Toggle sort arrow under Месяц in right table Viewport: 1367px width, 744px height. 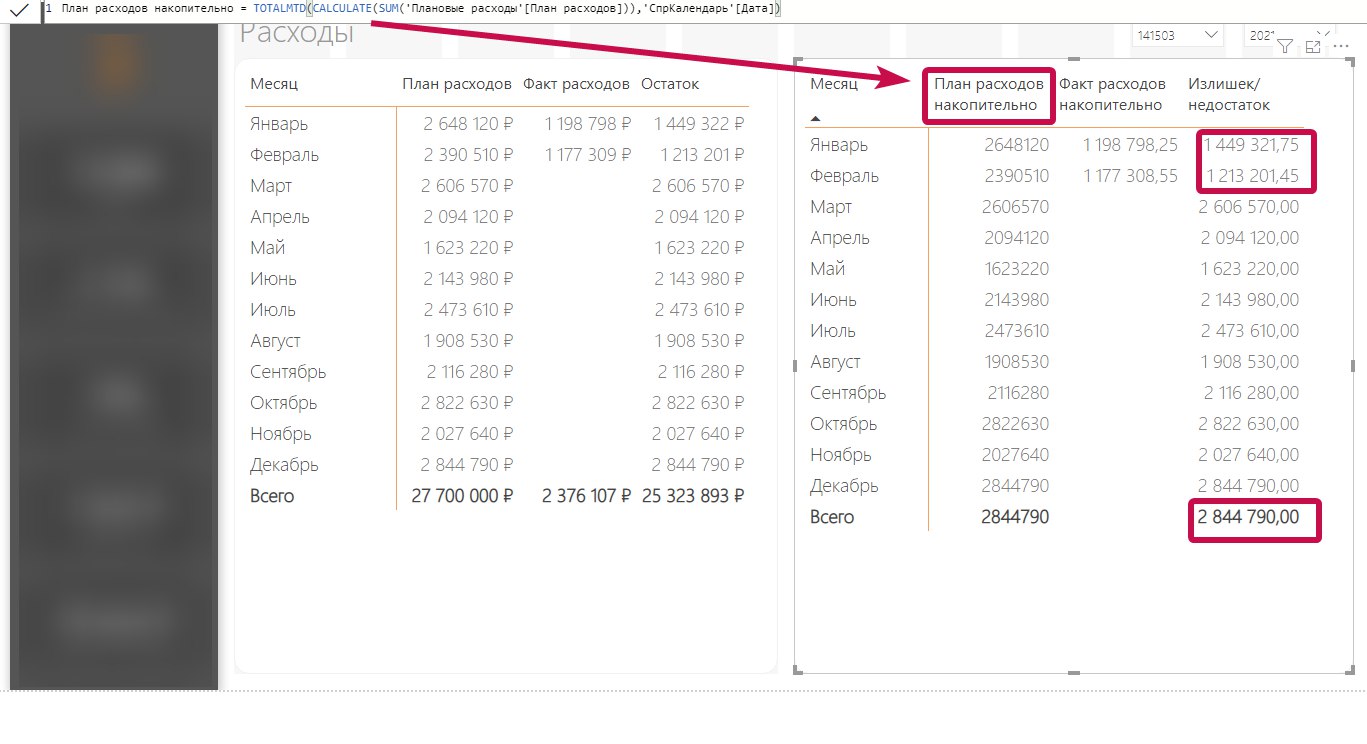click(816, 118)
